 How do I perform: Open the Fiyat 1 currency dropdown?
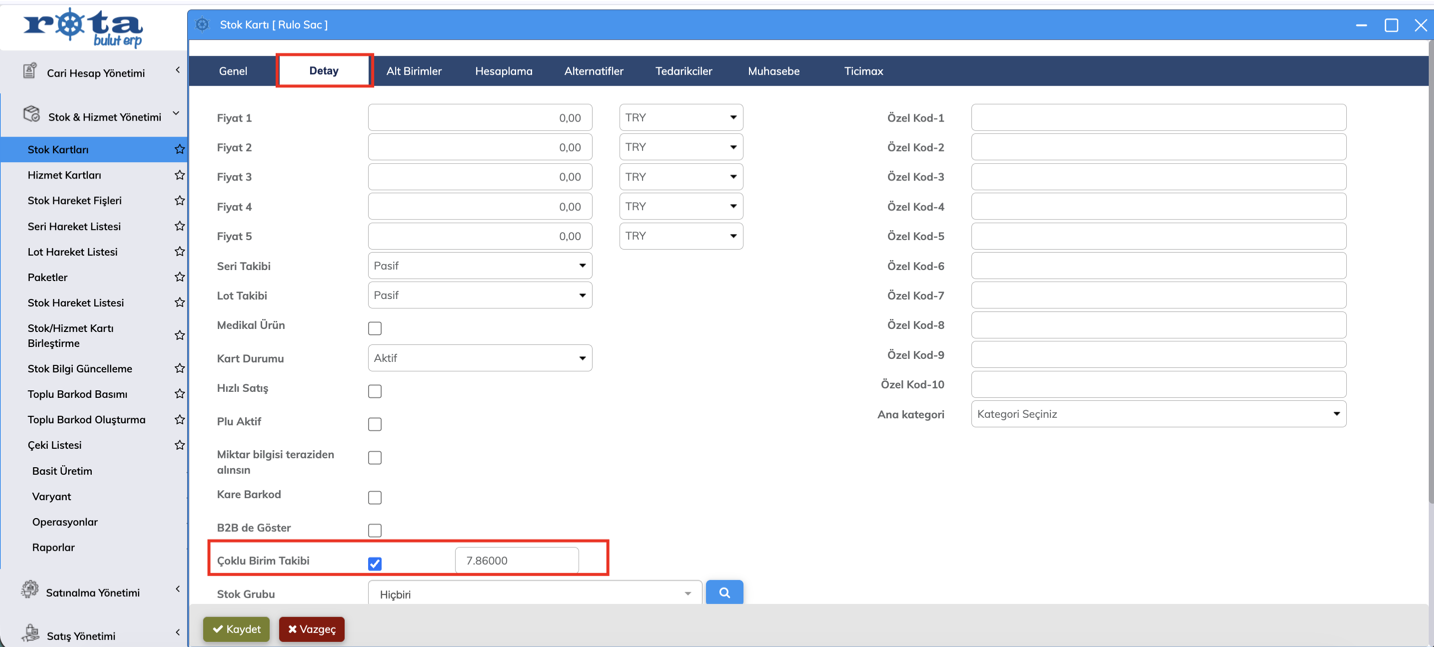(x=681, y=118)
